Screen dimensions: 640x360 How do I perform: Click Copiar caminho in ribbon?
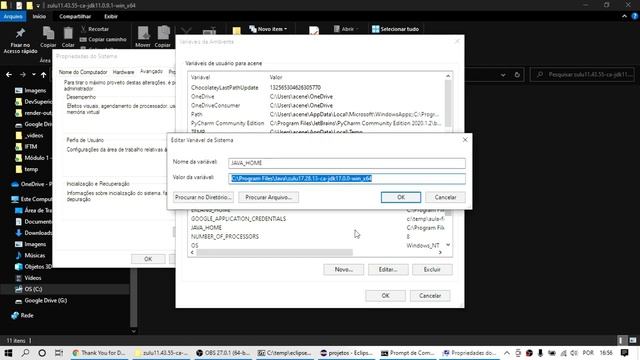(x=103, y=40)
